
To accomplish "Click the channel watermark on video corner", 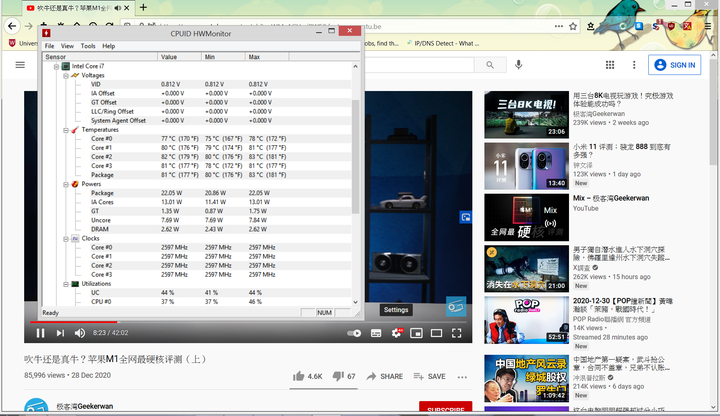I will coord(456,306).
